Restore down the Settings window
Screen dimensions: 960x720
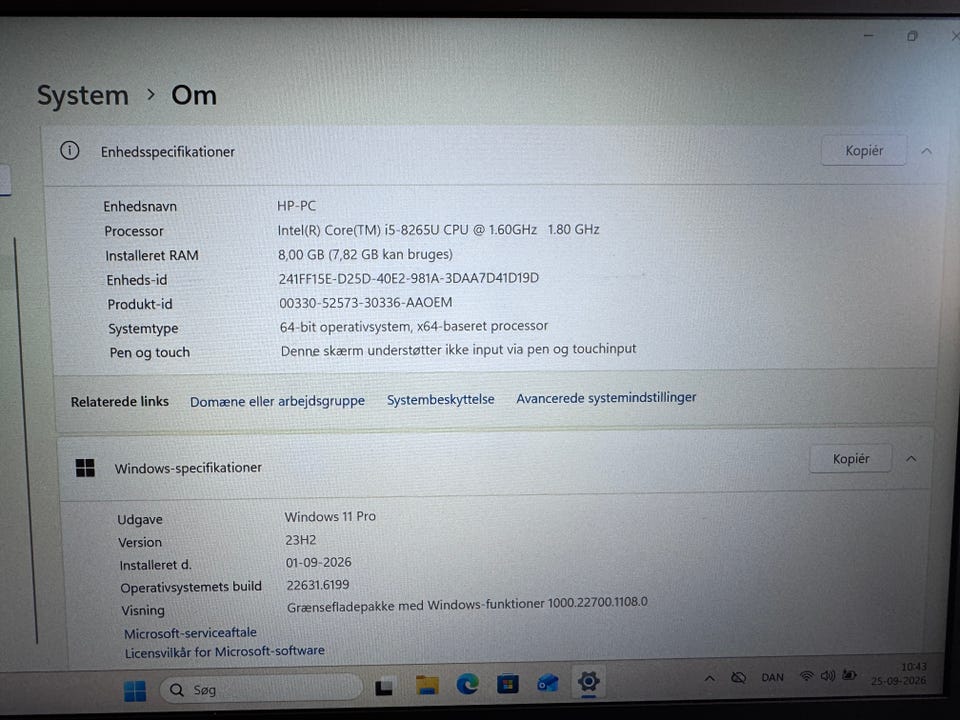pyautogui.click(x=912, y=36)
